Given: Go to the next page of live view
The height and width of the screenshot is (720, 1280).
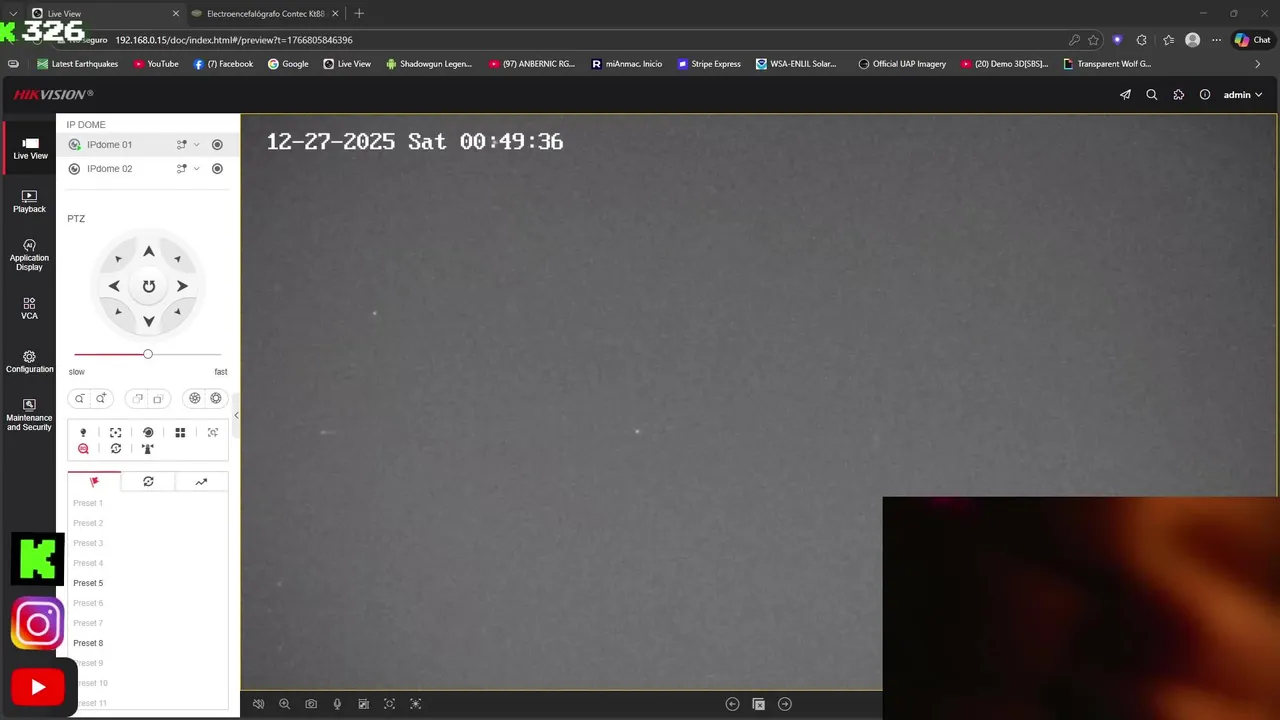Looking at the screenshot, I should coord(785,704).
